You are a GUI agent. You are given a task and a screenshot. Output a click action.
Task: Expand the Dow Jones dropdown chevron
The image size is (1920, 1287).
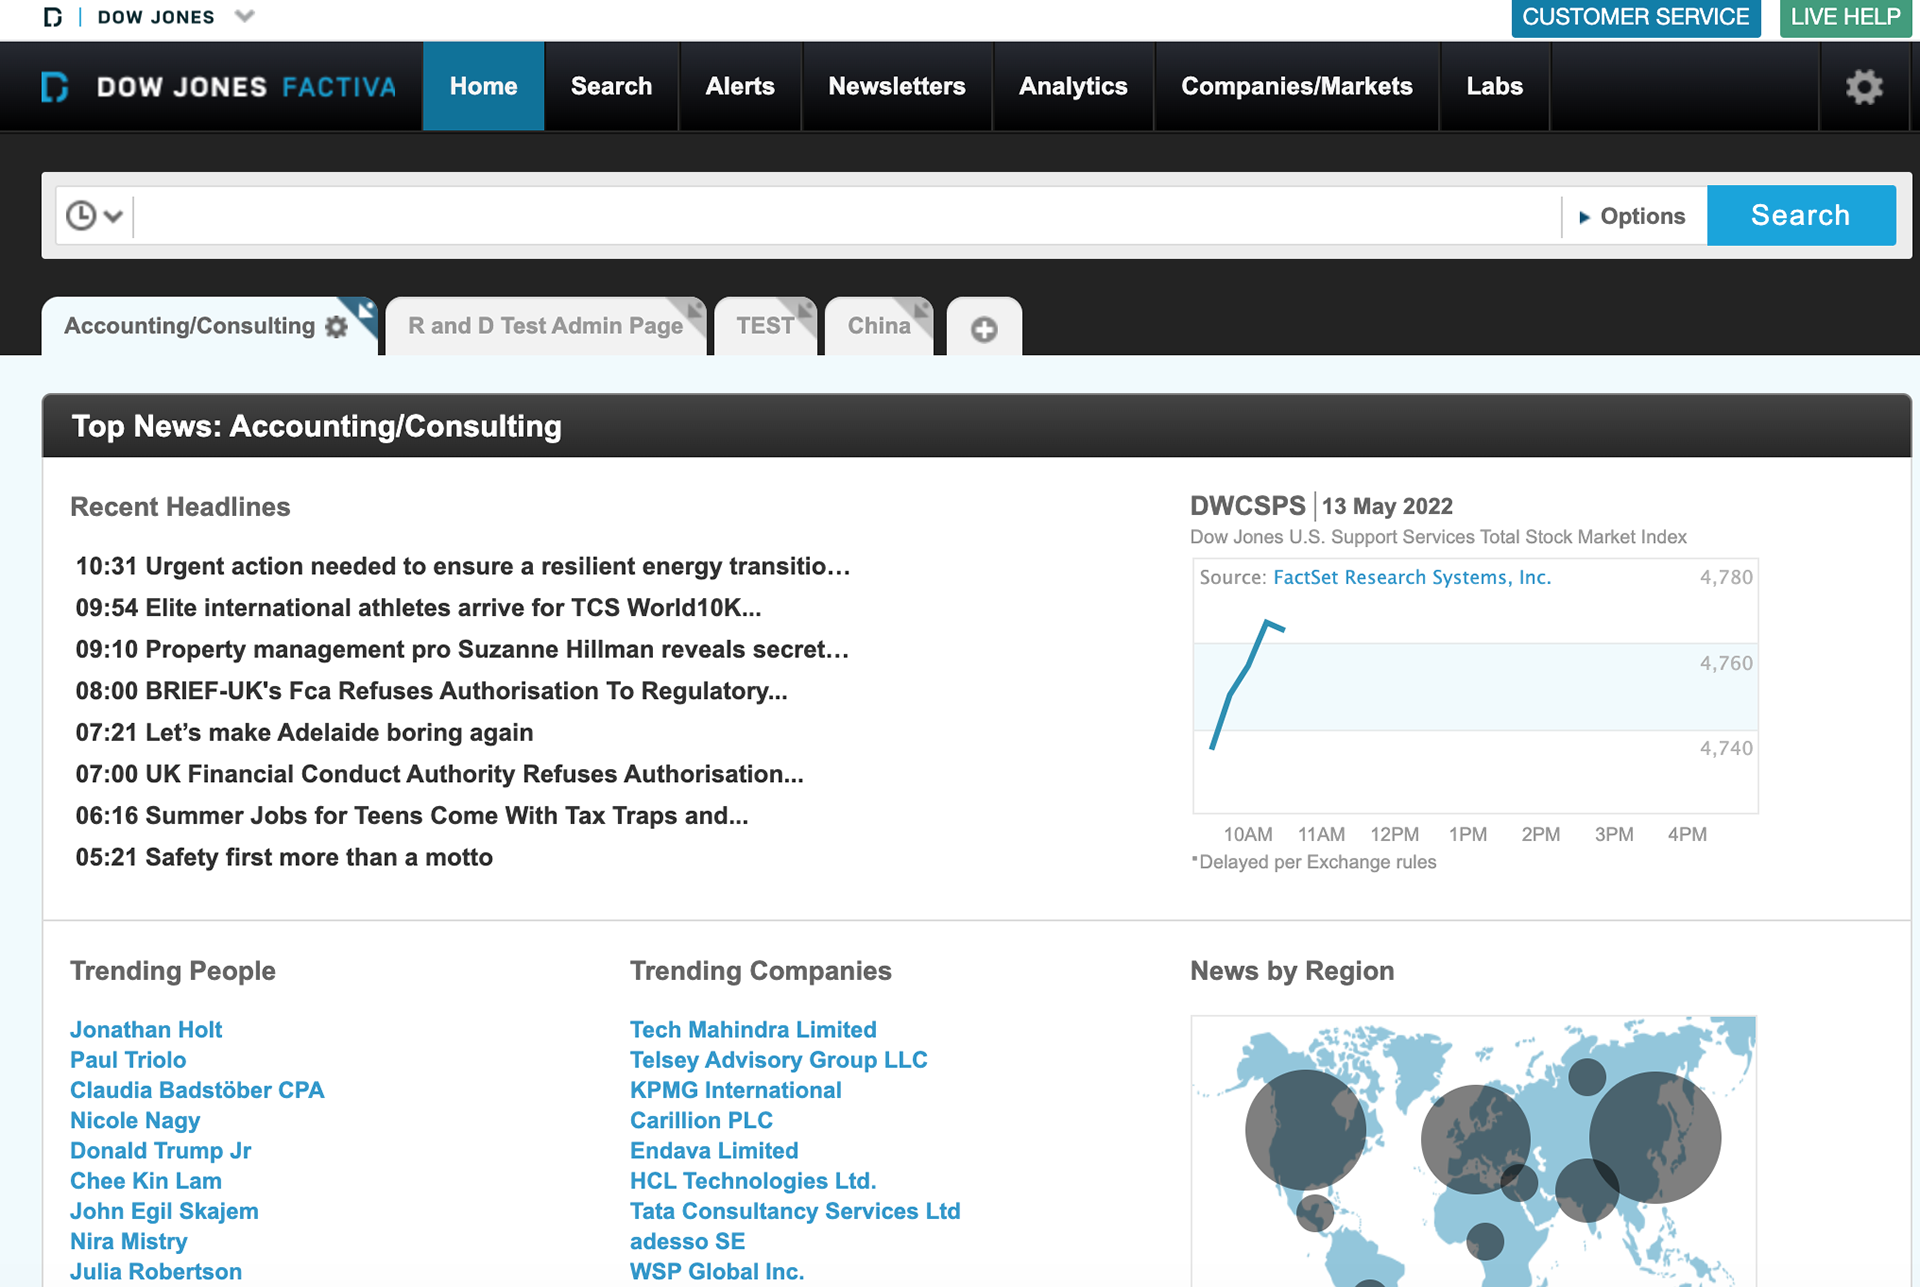[x=245, y=16]
